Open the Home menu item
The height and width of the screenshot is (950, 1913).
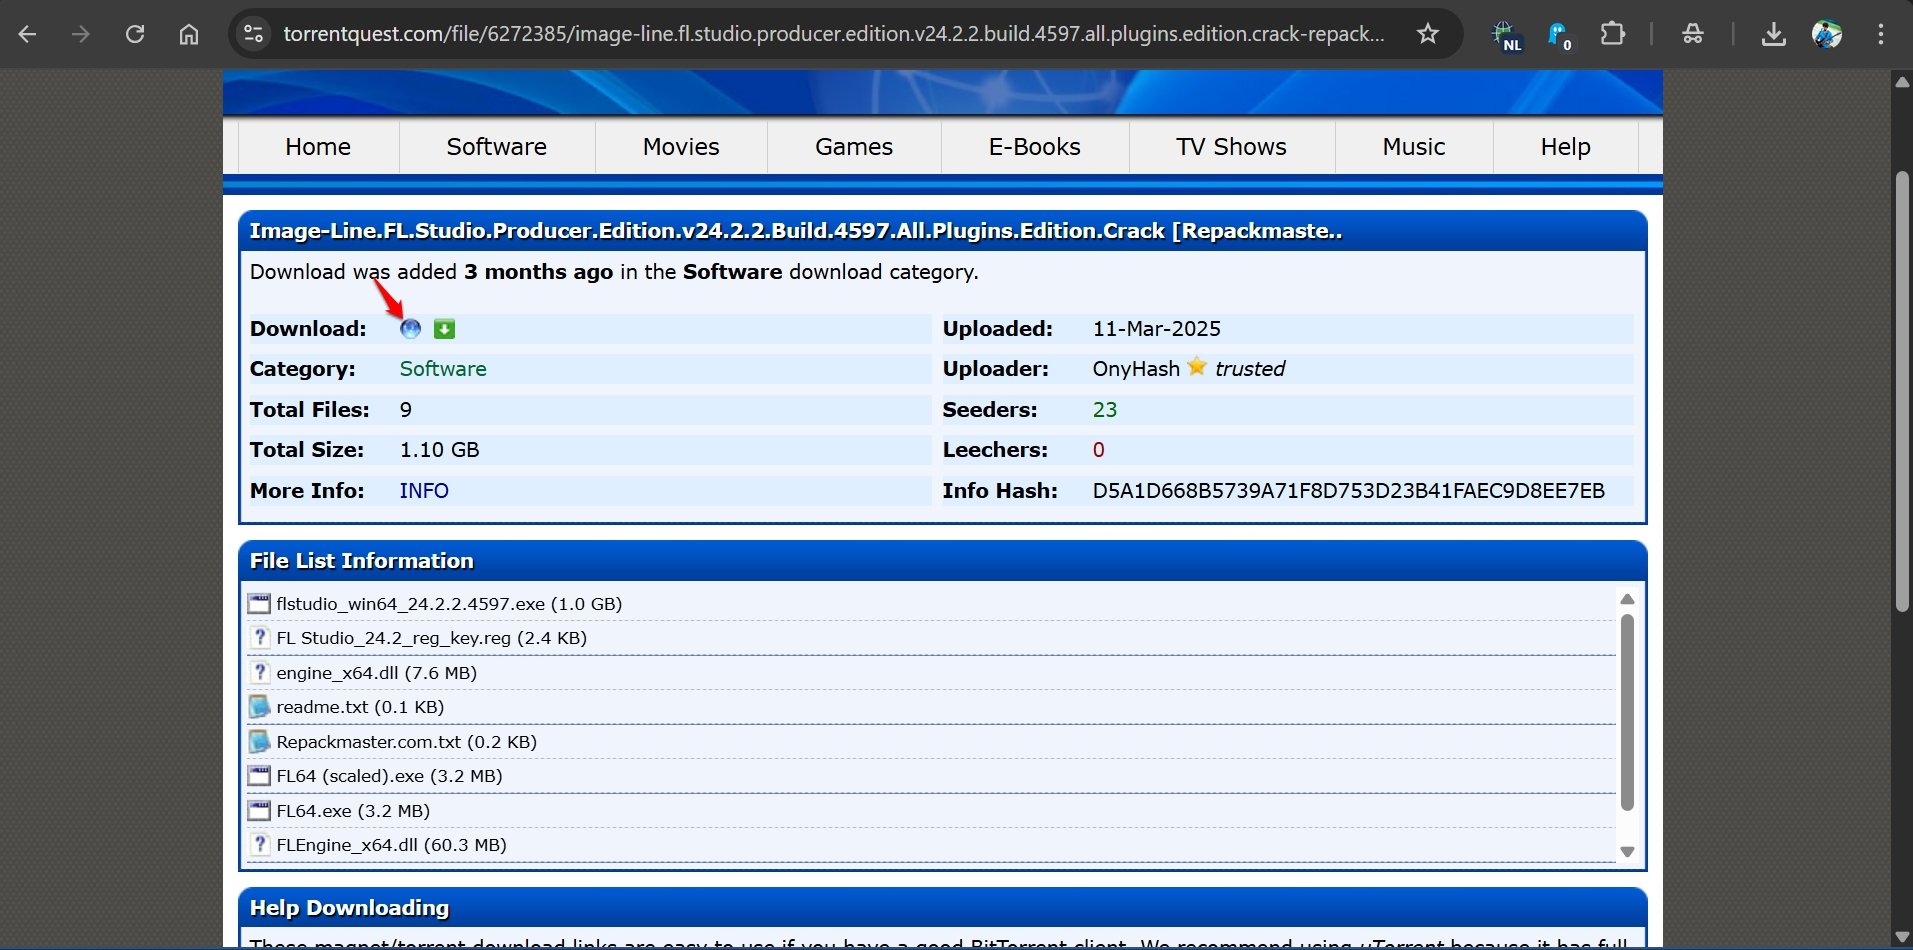coord(318,147)
